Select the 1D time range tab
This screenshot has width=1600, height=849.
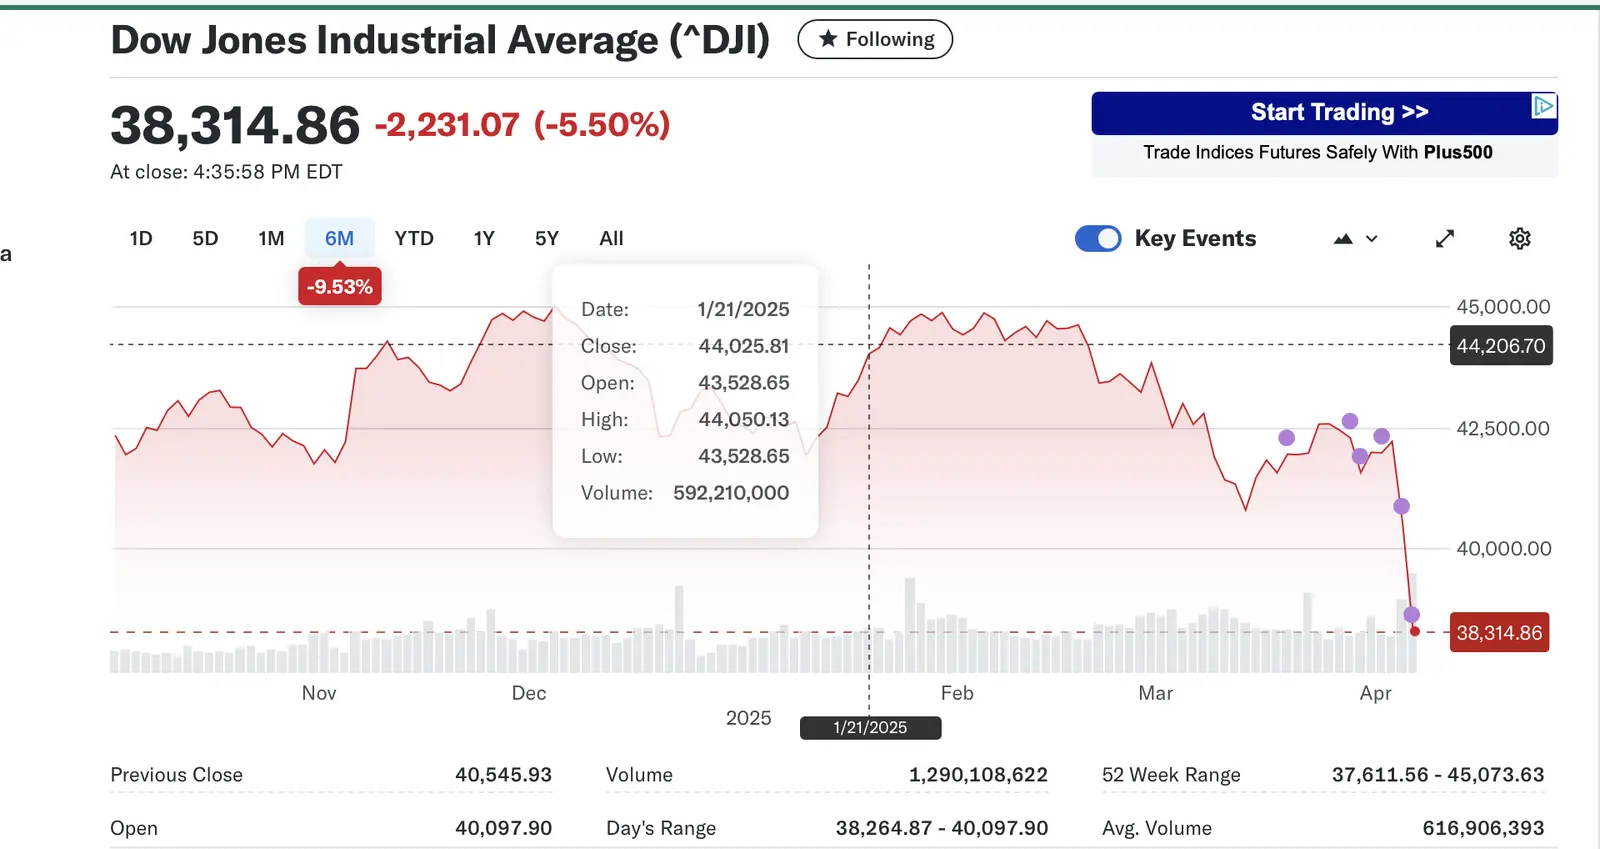pyautogui.click(x=141, y=238)
